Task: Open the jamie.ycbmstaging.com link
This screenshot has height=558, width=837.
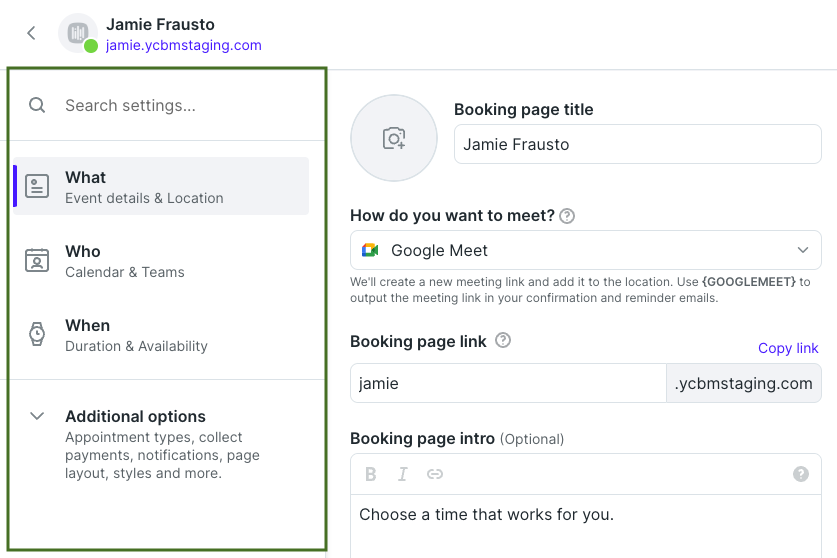Action: (x=184, y=45)
